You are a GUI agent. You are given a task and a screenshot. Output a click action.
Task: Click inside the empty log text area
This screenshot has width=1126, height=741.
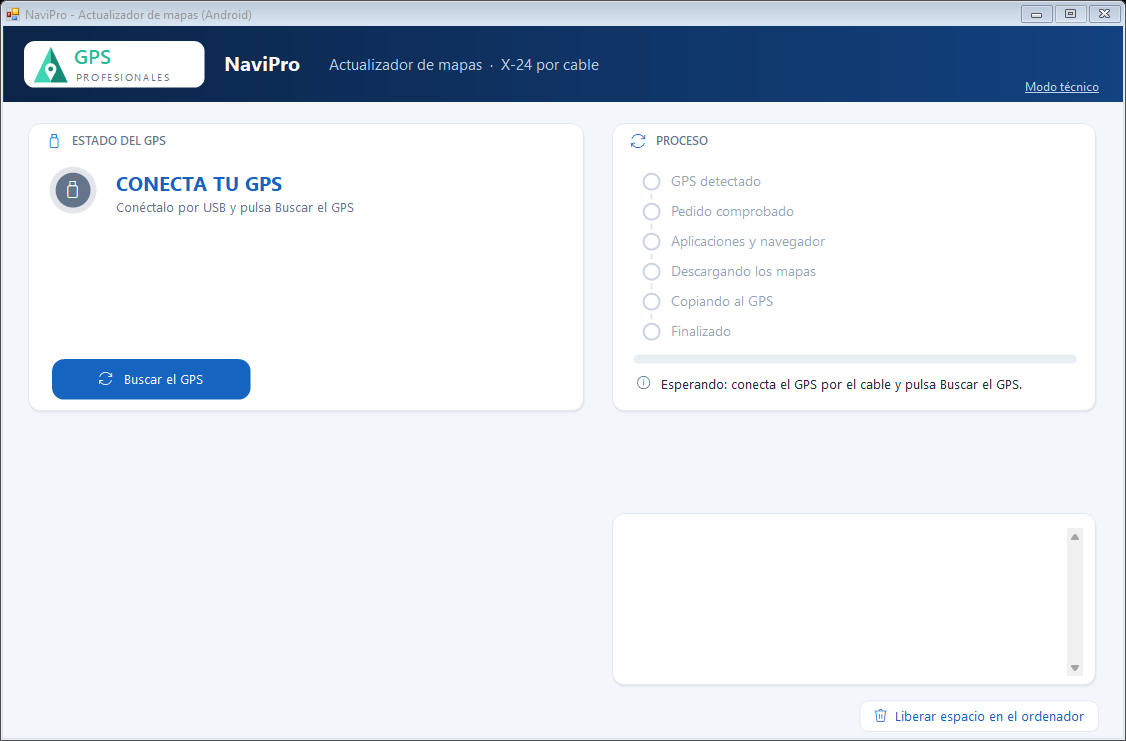[x=840, y=600]
